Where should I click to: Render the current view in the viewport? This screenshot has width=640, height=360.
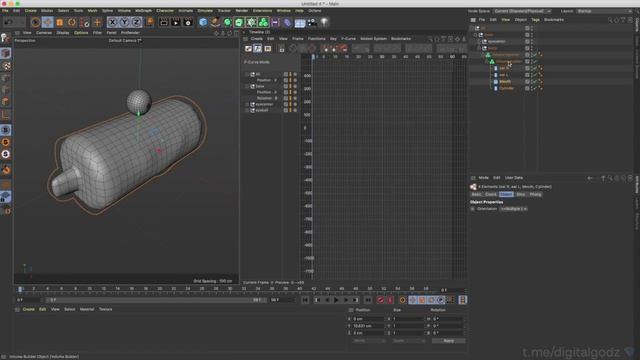(164, 22)
